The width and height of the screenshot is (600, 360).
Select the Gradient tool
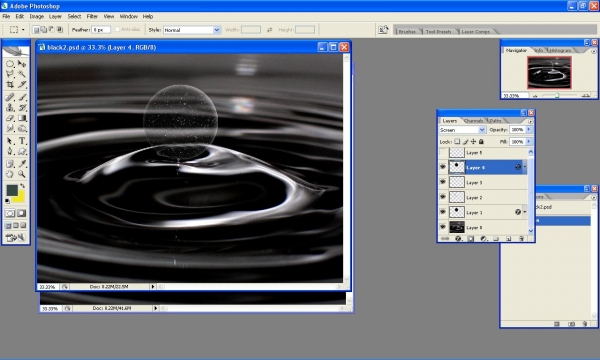point(22,118)
